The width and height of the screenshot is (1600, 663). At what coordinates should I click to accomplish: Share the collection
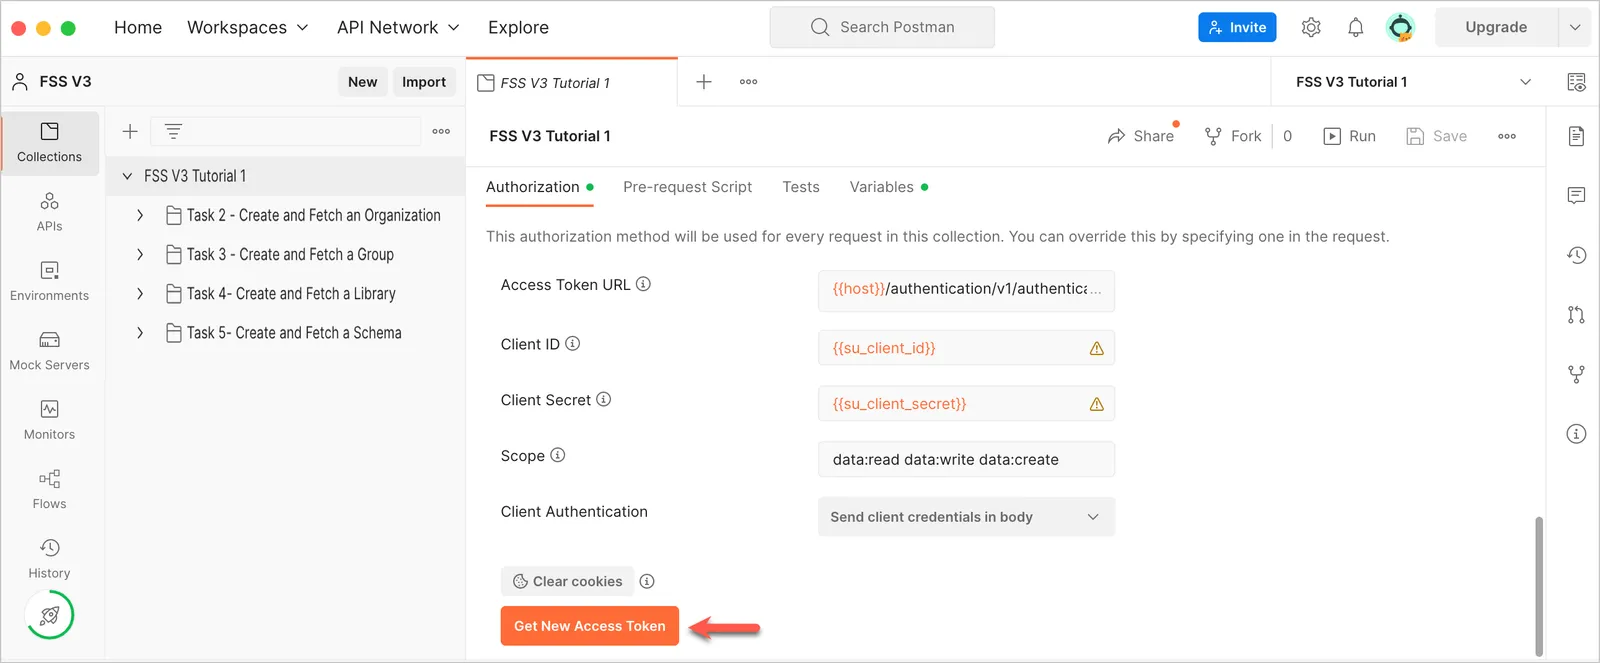1141,136
